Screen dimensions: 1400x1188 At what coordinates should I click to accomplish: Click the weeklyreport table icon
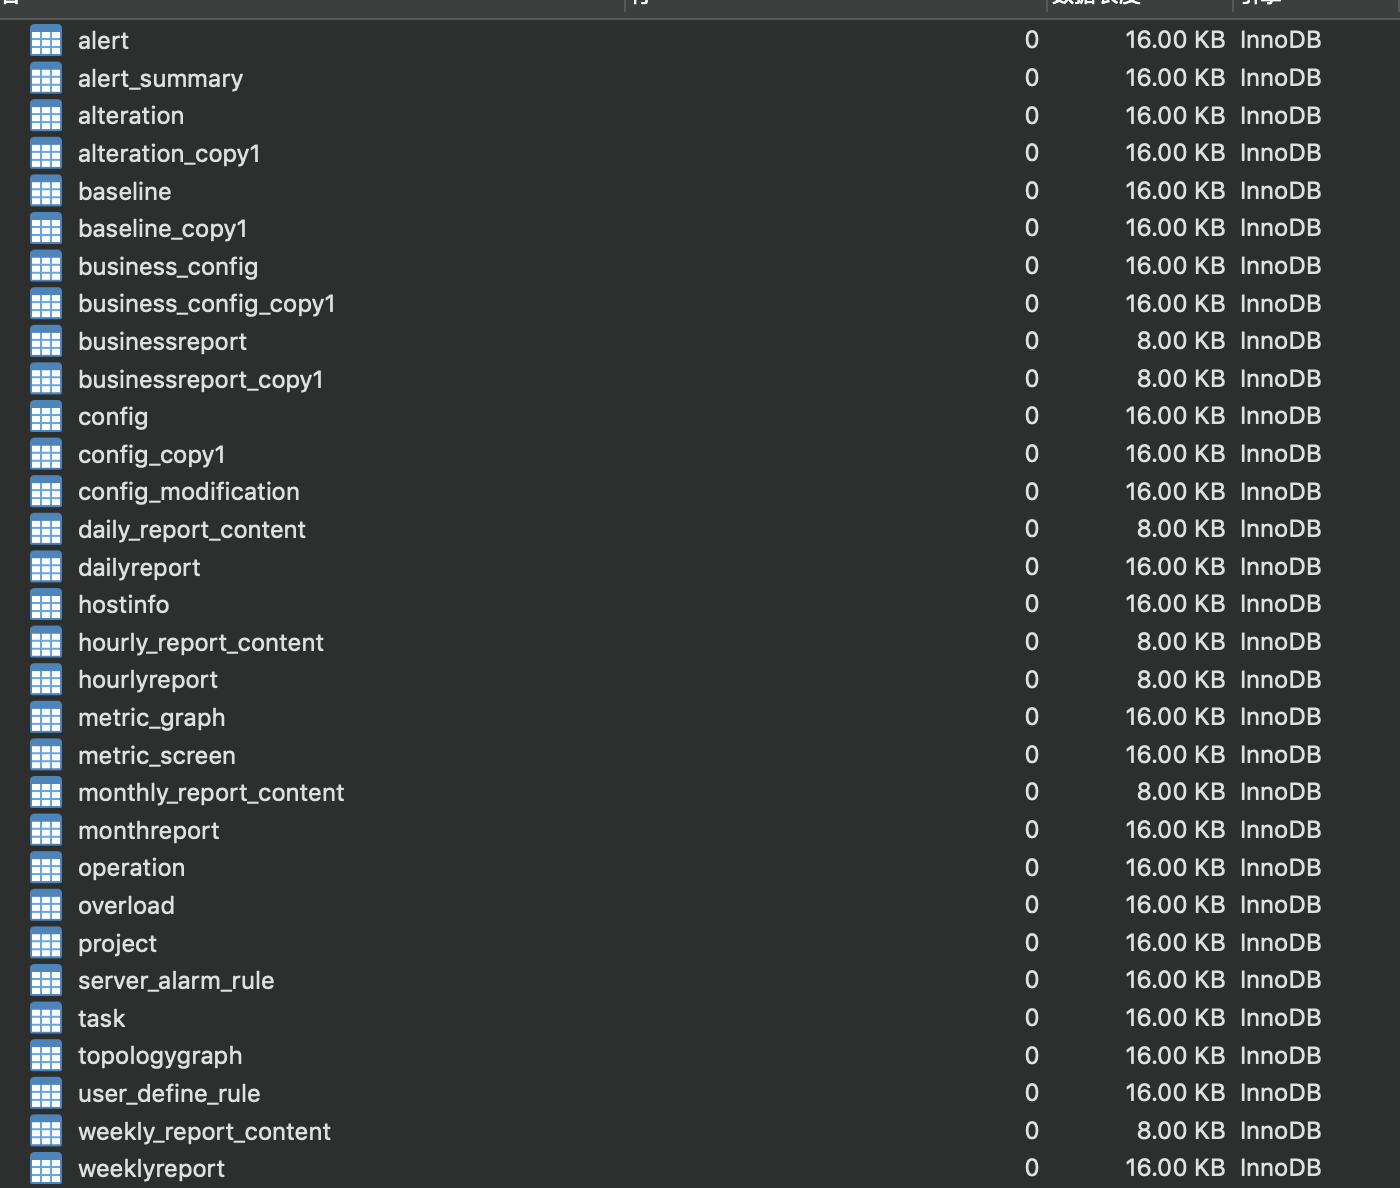pyautogui.click(x=46, y=1169)
